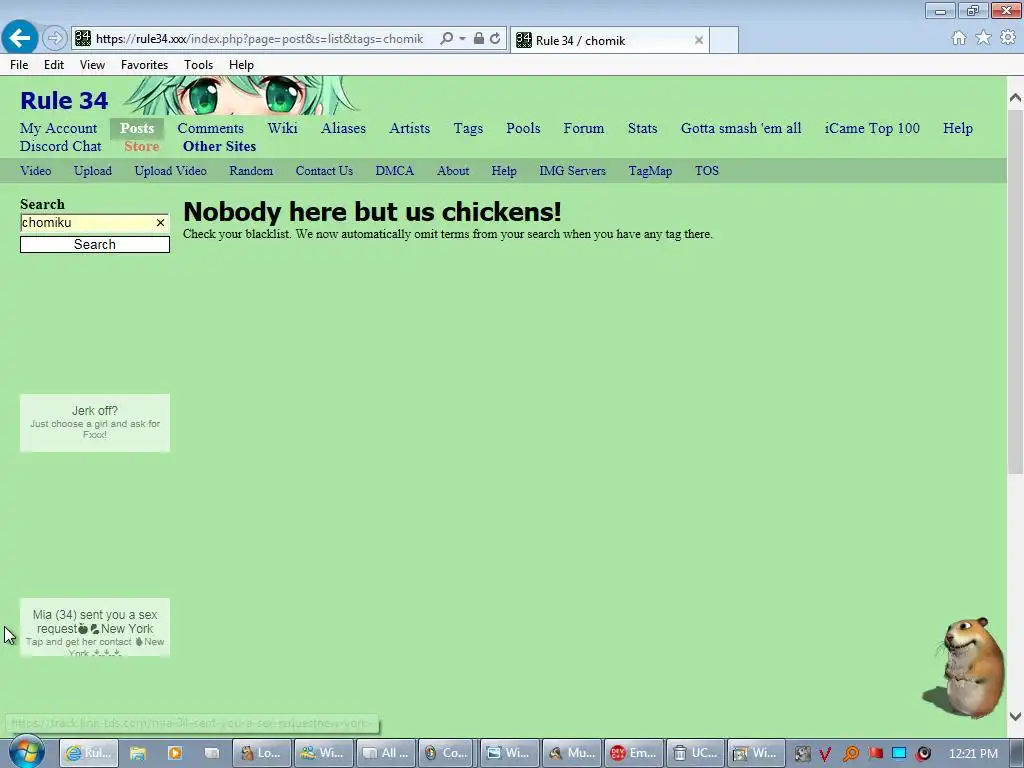Open the Favorites menu
This screenshot has width=1024, height=768.
(x=144, y=65)
